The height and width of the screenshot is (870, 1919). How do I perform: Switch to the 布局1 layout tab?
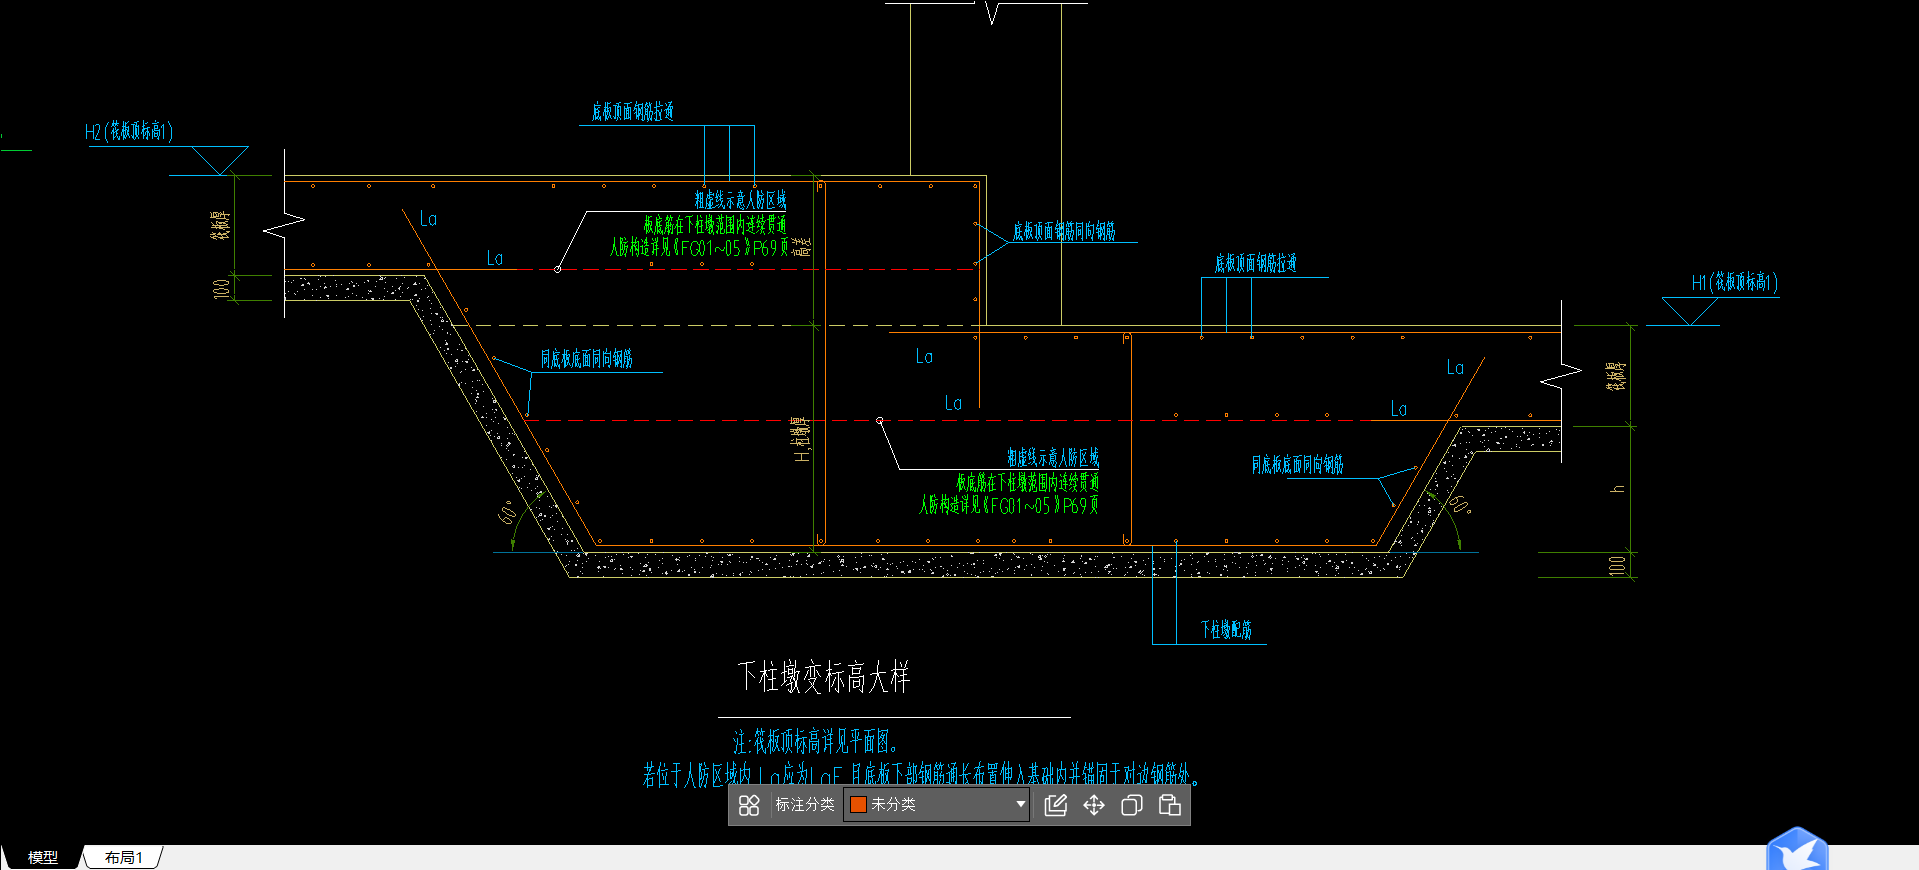point(124,858)
